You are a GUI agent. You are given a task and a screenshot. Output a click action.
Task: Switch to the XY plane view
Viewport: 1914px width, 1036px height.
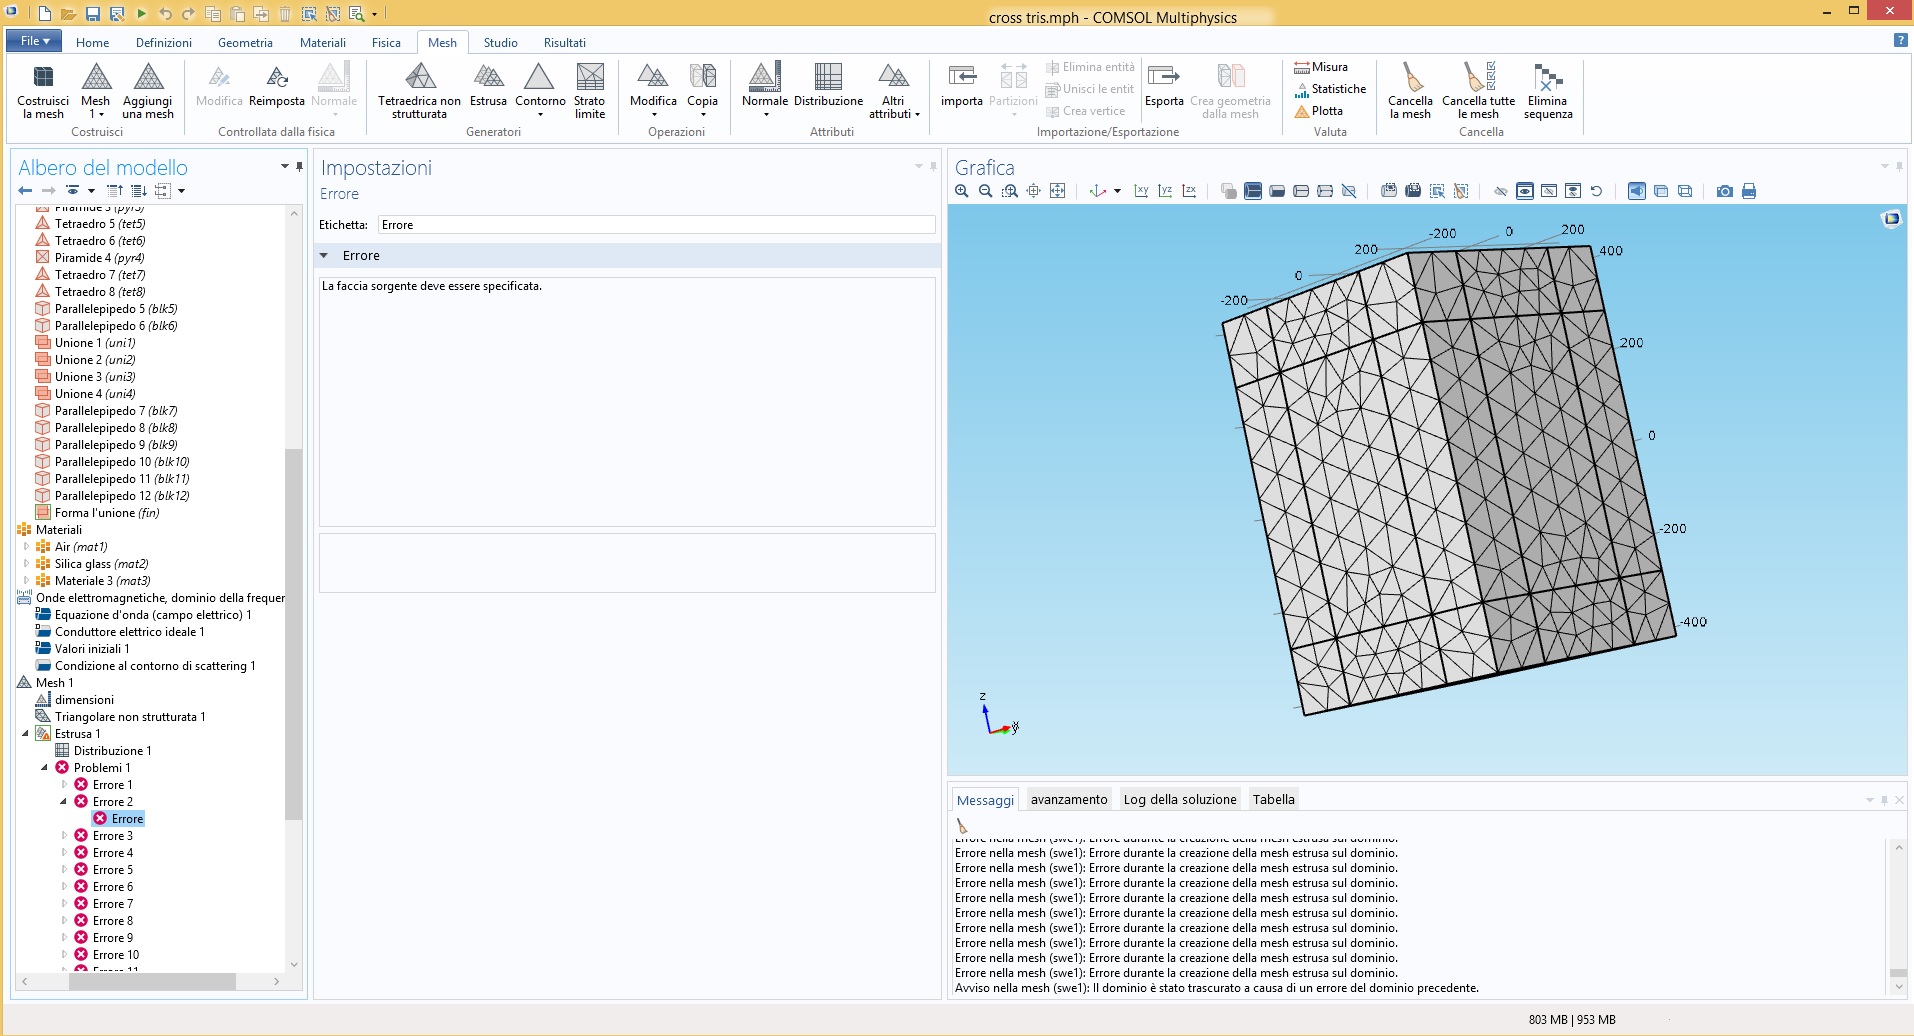1141,191
